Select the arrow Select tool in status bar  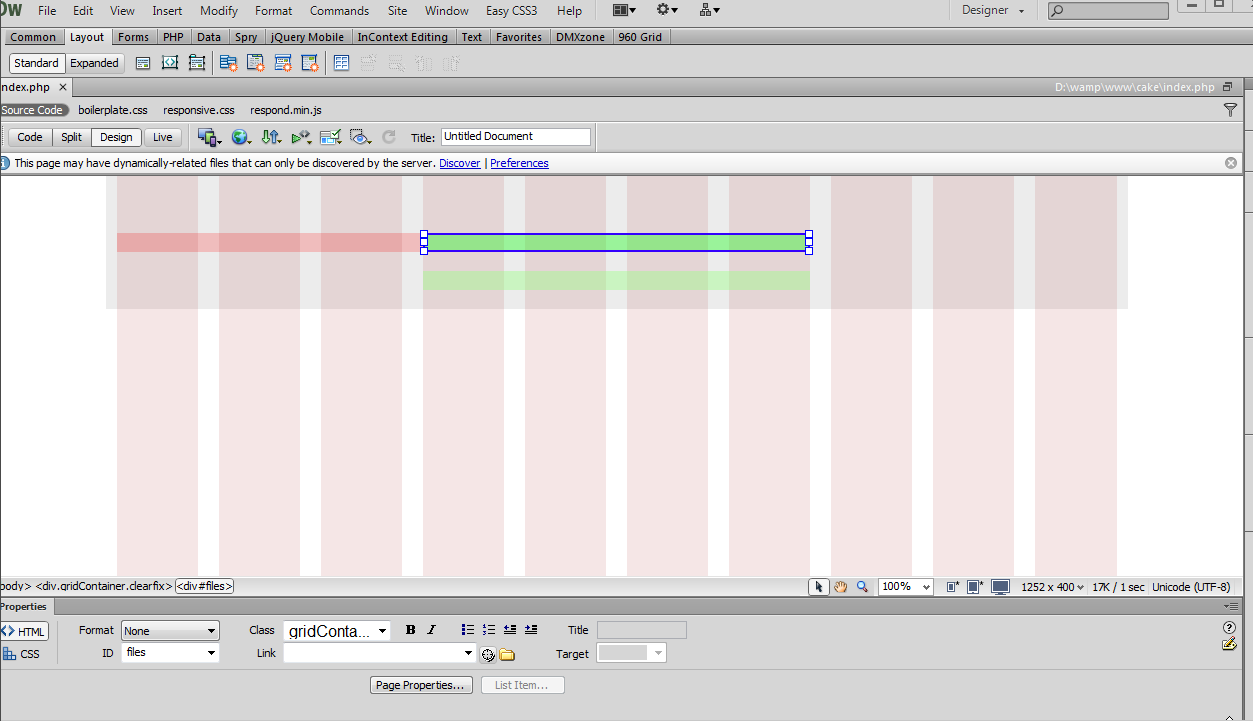point(819,587)
